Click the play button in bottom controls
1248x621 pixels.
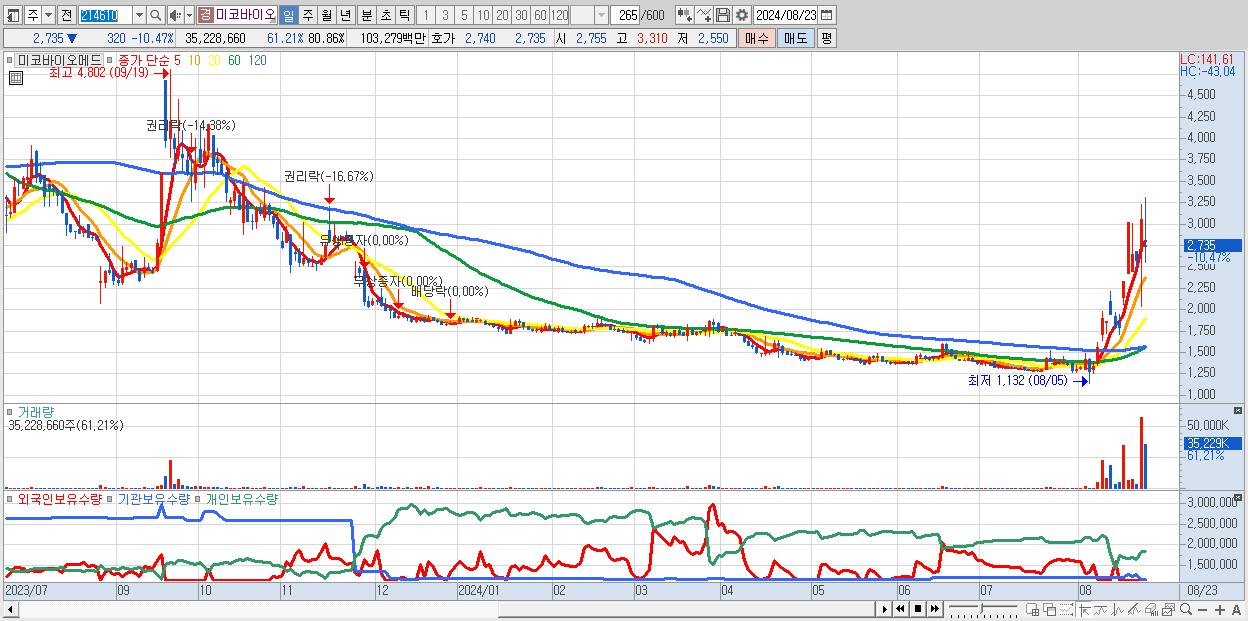[885, 609]
